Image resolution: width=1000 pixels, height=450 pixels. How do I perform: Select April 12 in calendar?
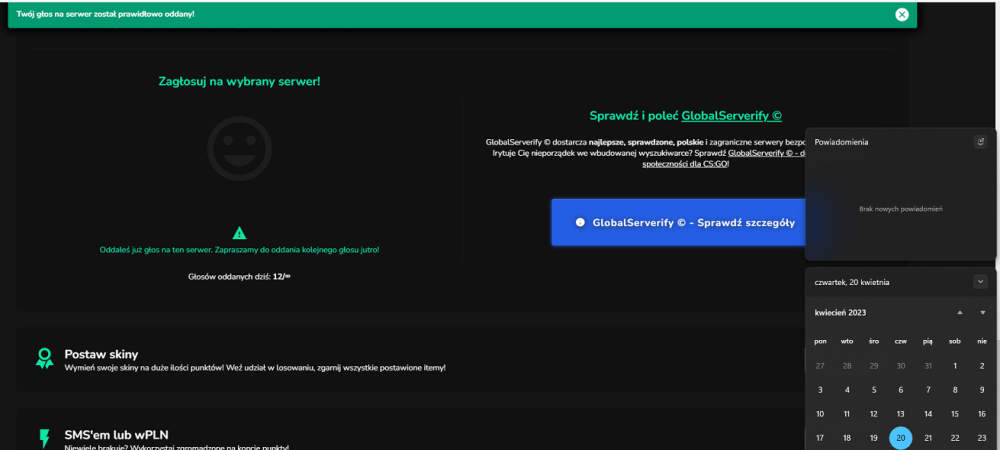coord(874,414)
